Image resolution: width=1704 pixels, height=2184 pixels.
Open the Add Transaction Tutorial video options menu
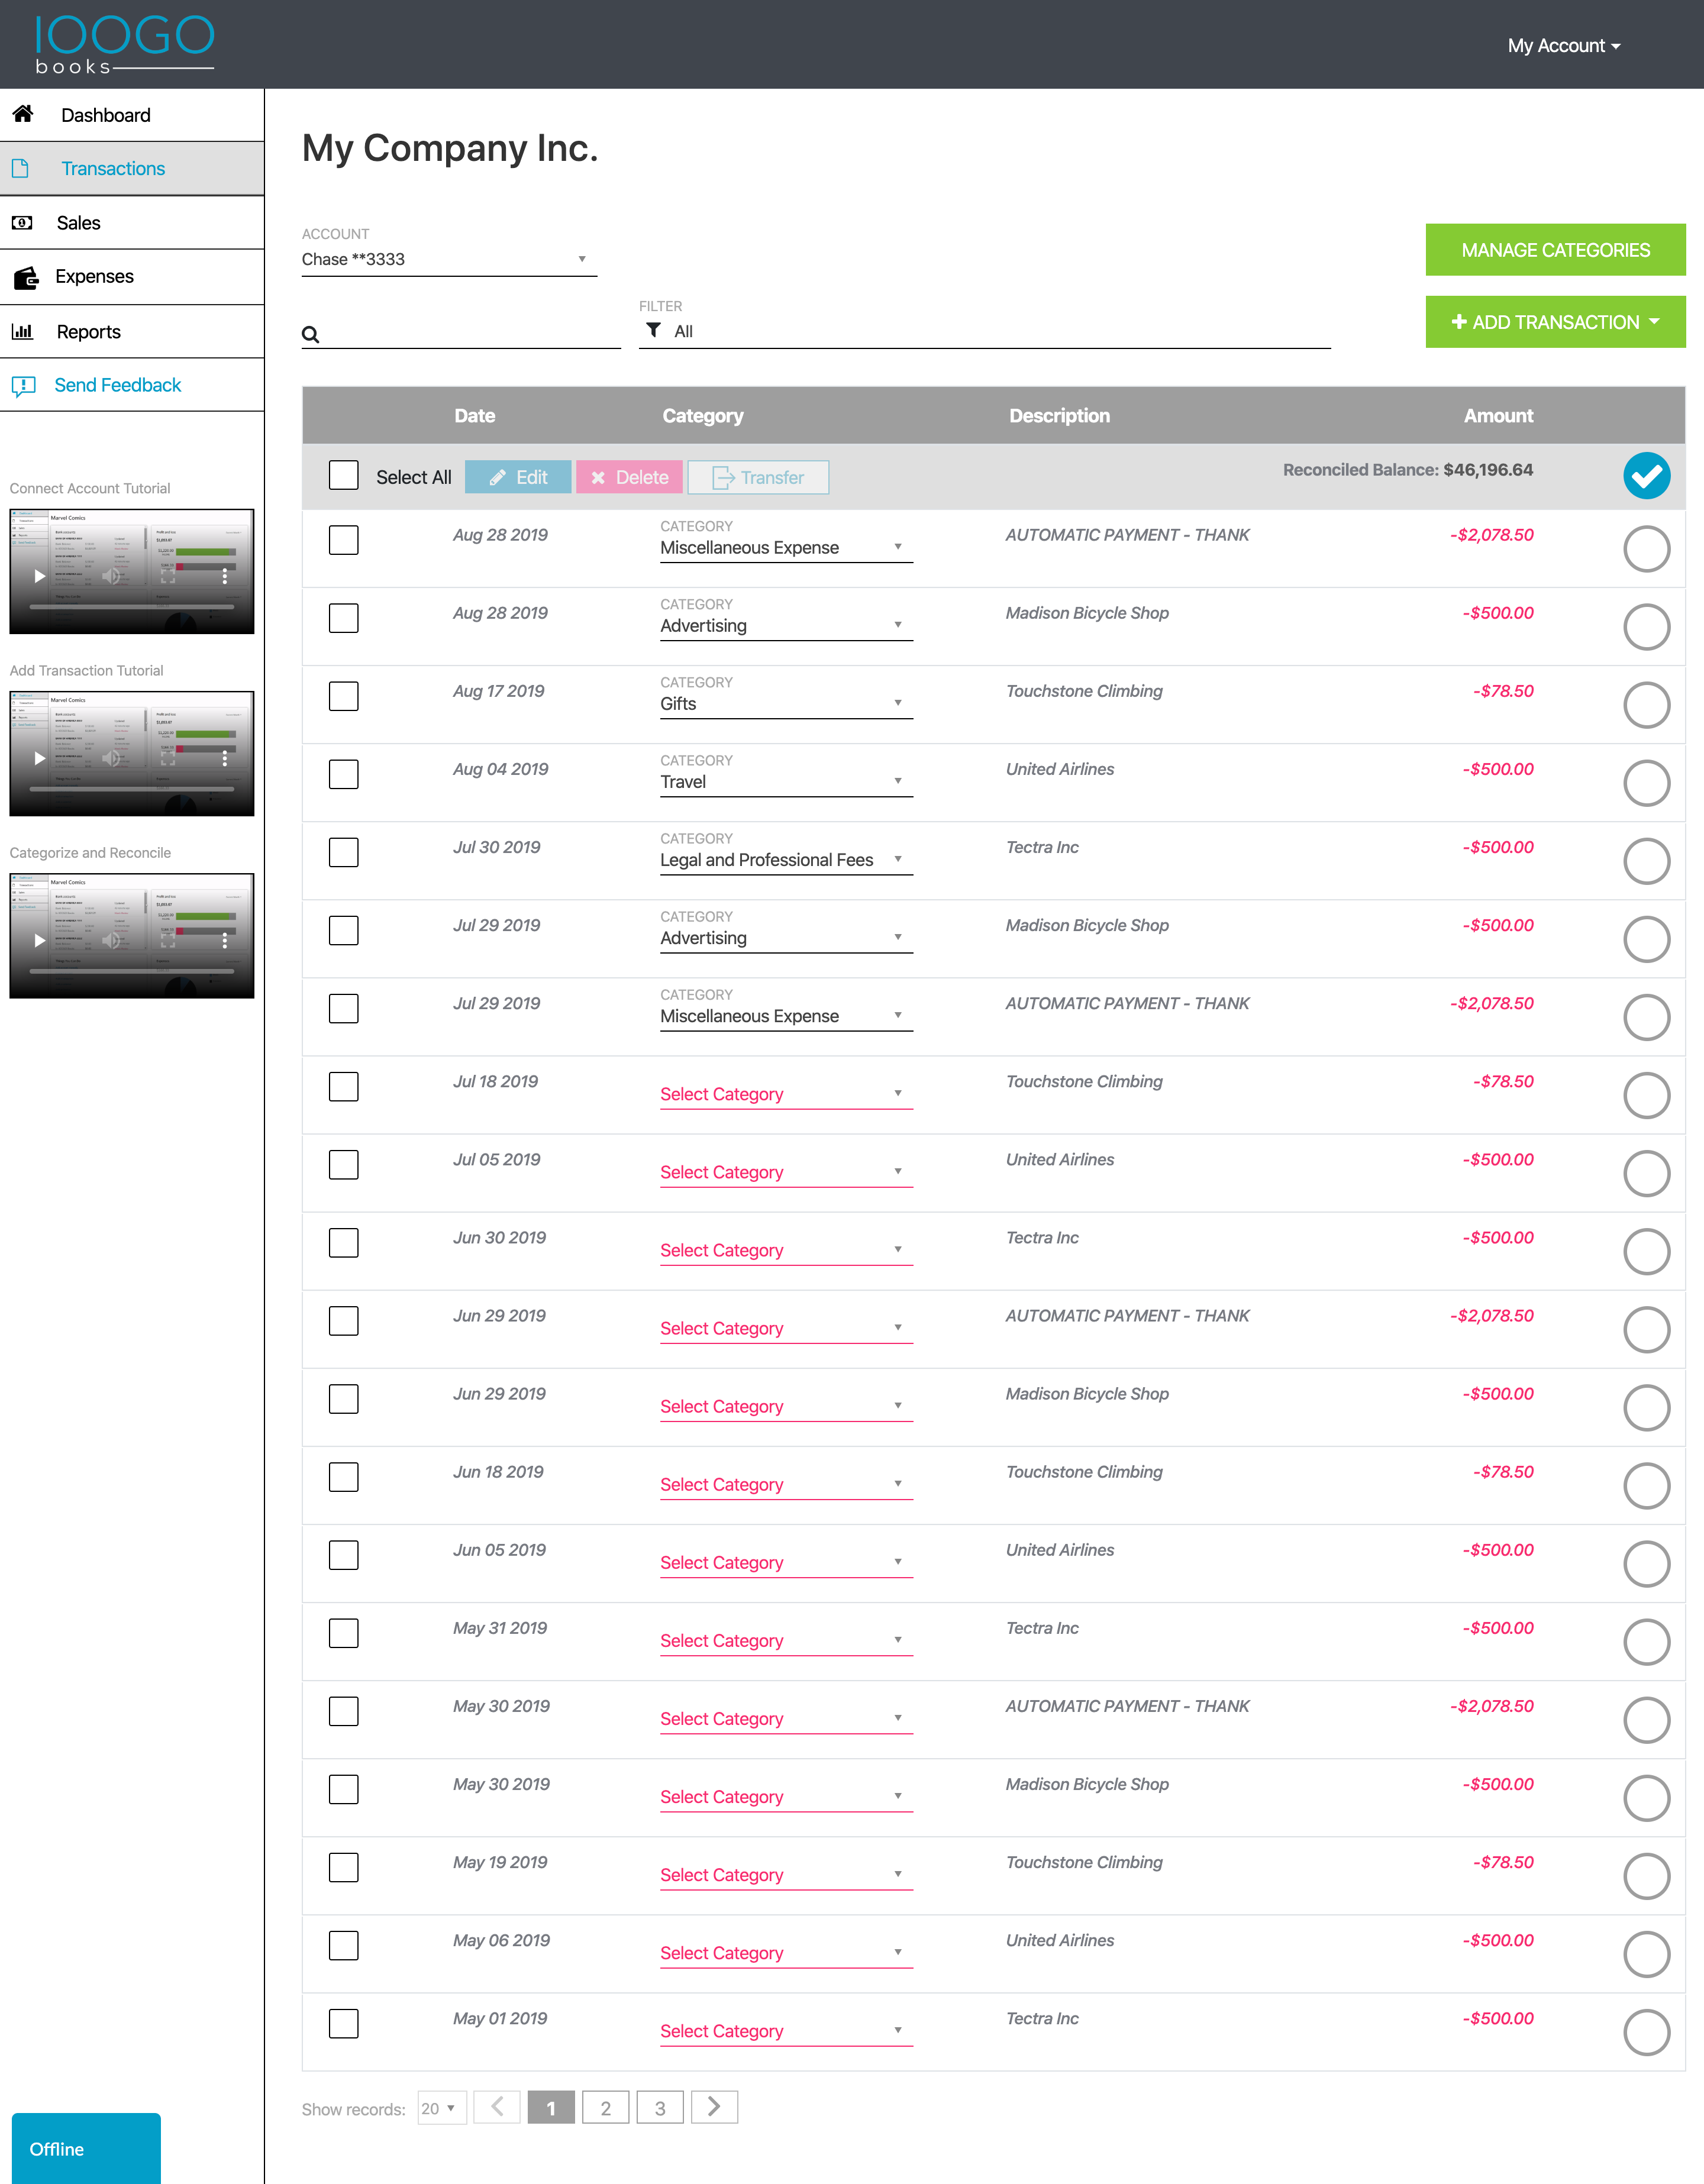pos(224,758)
